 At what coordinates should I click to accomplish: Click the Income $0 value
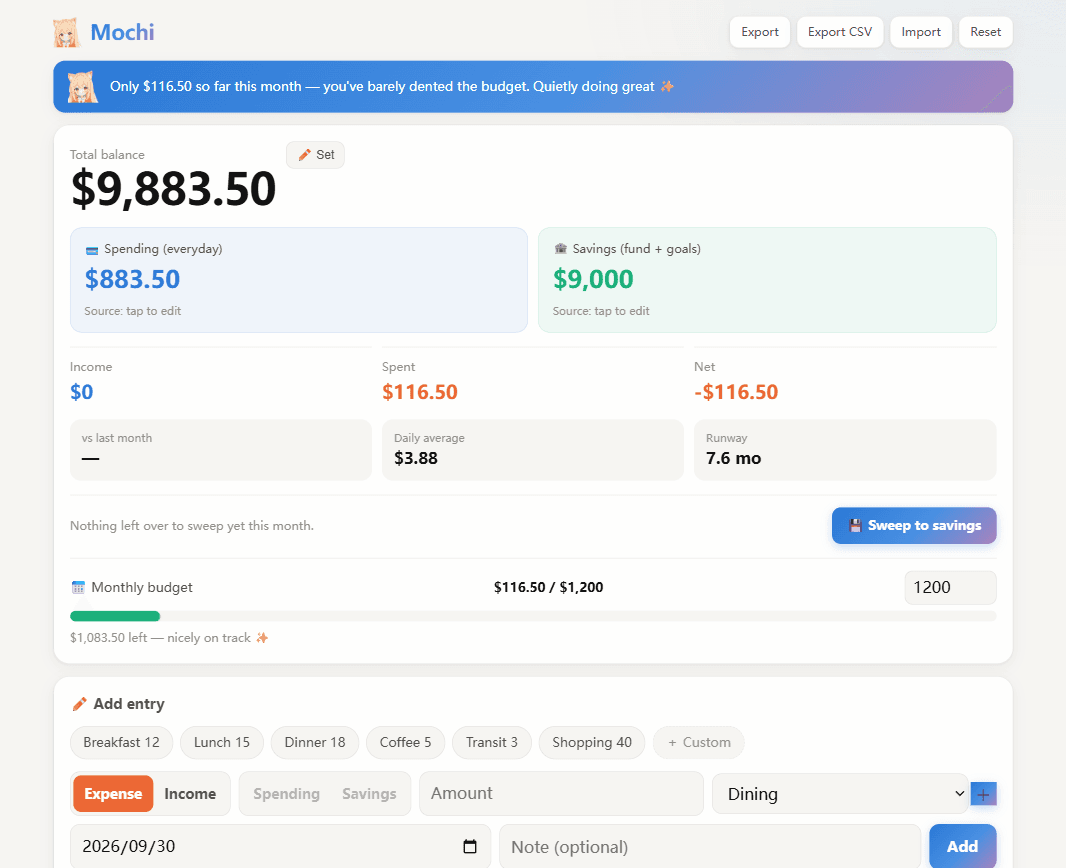coord(82,392)
